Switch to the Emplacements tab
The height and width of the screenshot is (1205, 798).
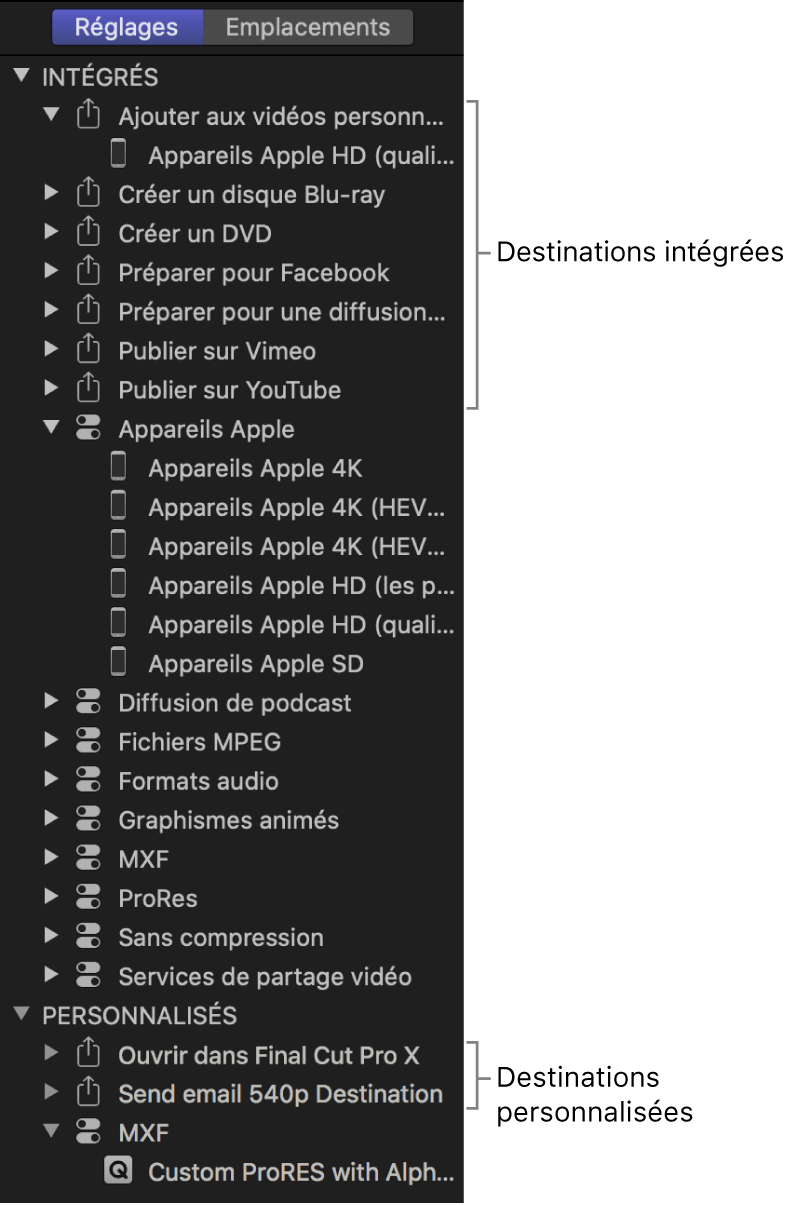click(x=307, y=27)
